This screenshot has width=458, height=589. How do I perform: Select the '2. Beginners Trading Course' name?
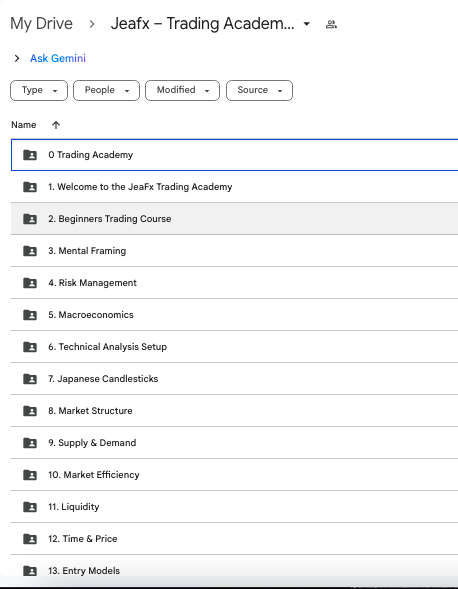pos(110,219)
